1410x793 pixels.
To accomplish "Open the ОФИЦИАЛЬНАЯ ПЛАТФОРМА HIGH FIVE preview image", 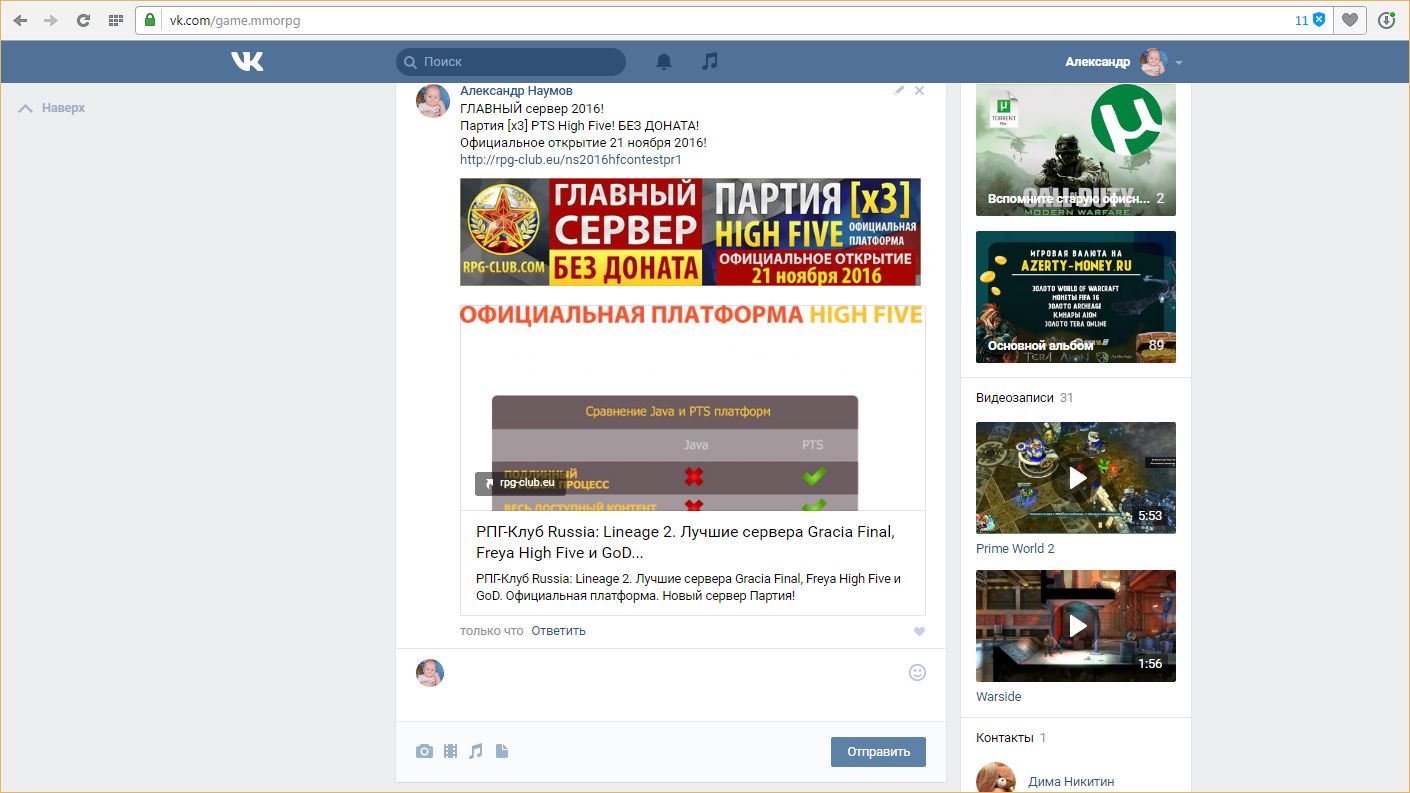I will (x=692, y=408).
